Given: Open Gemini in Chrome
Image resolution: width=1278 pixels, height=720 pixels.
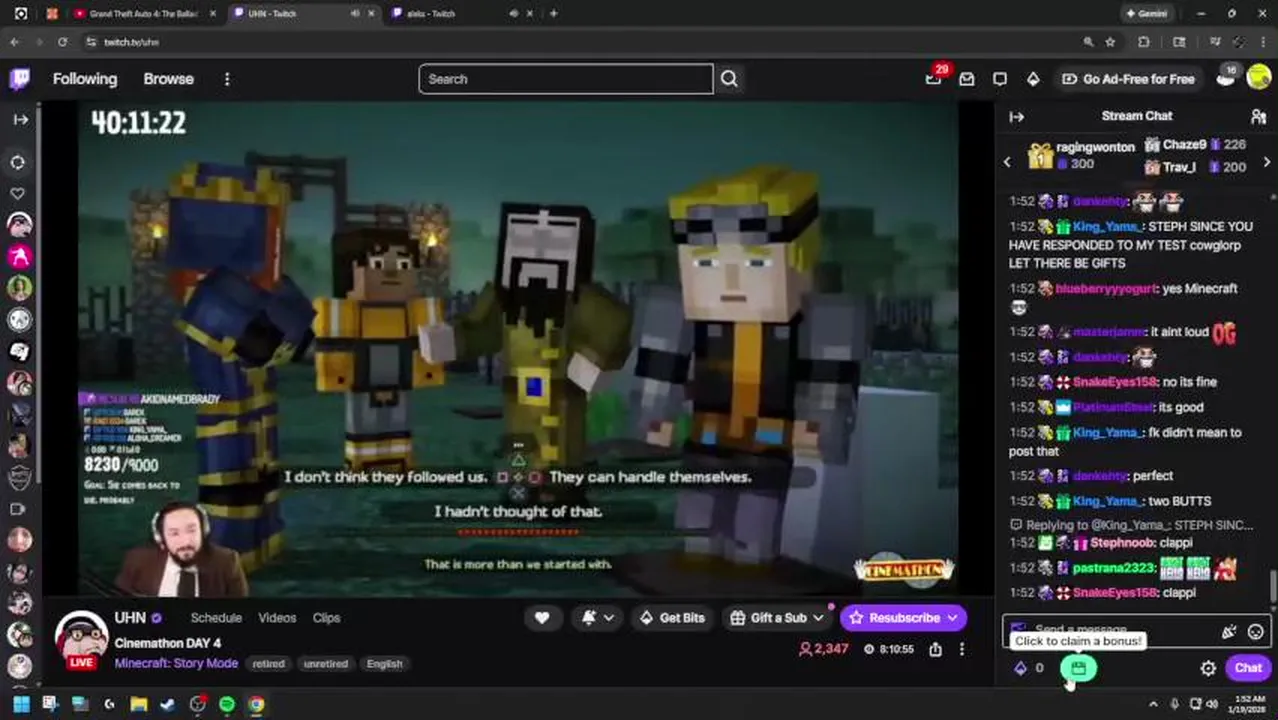Looking at the screenshot, I should [x=1147, y=14].
